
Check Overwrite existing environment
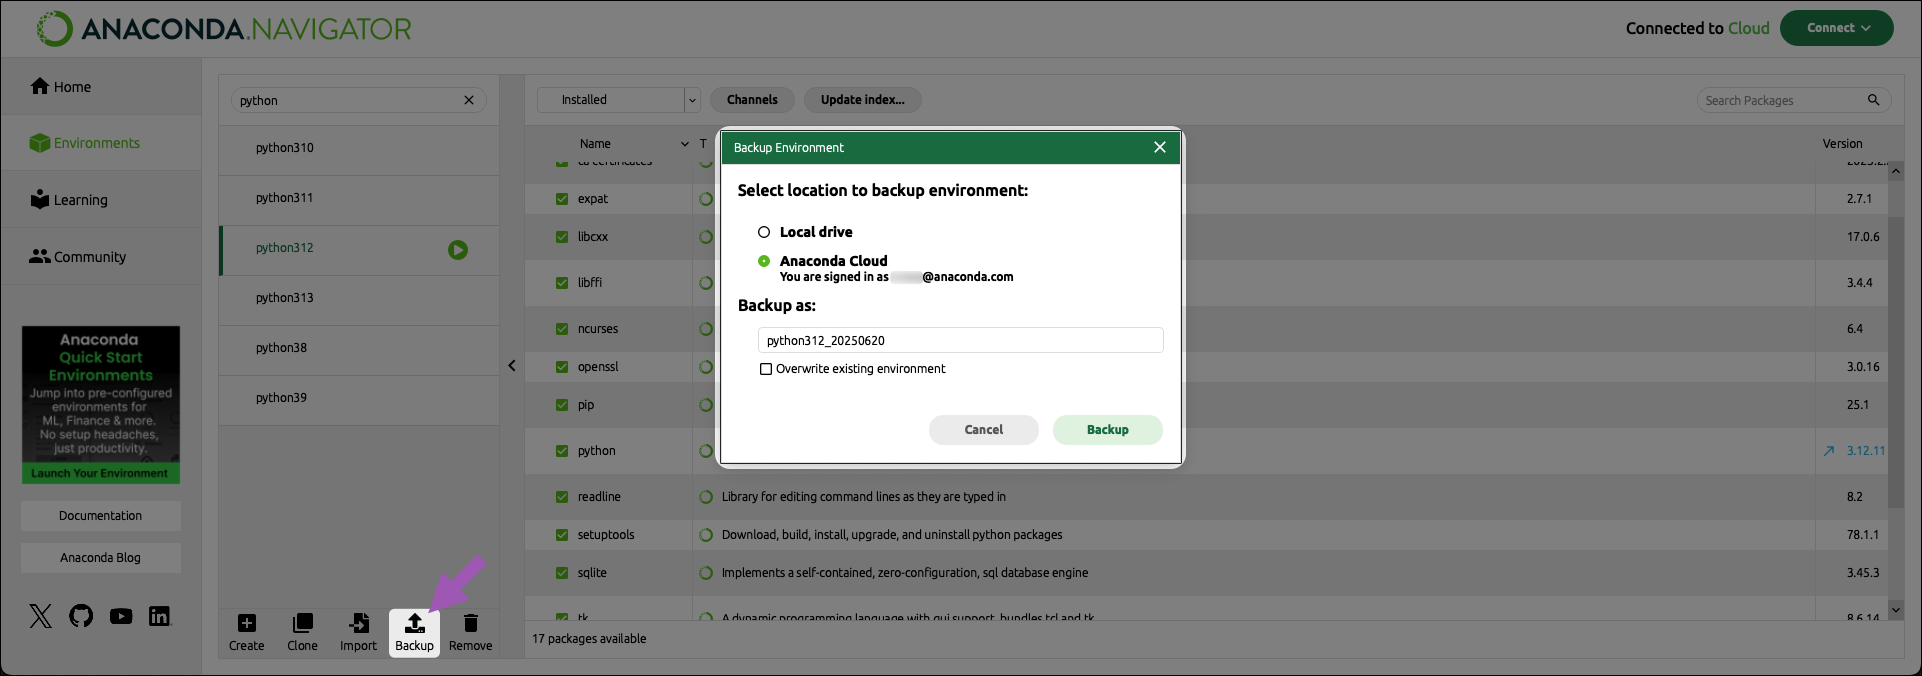pos(766,369)
